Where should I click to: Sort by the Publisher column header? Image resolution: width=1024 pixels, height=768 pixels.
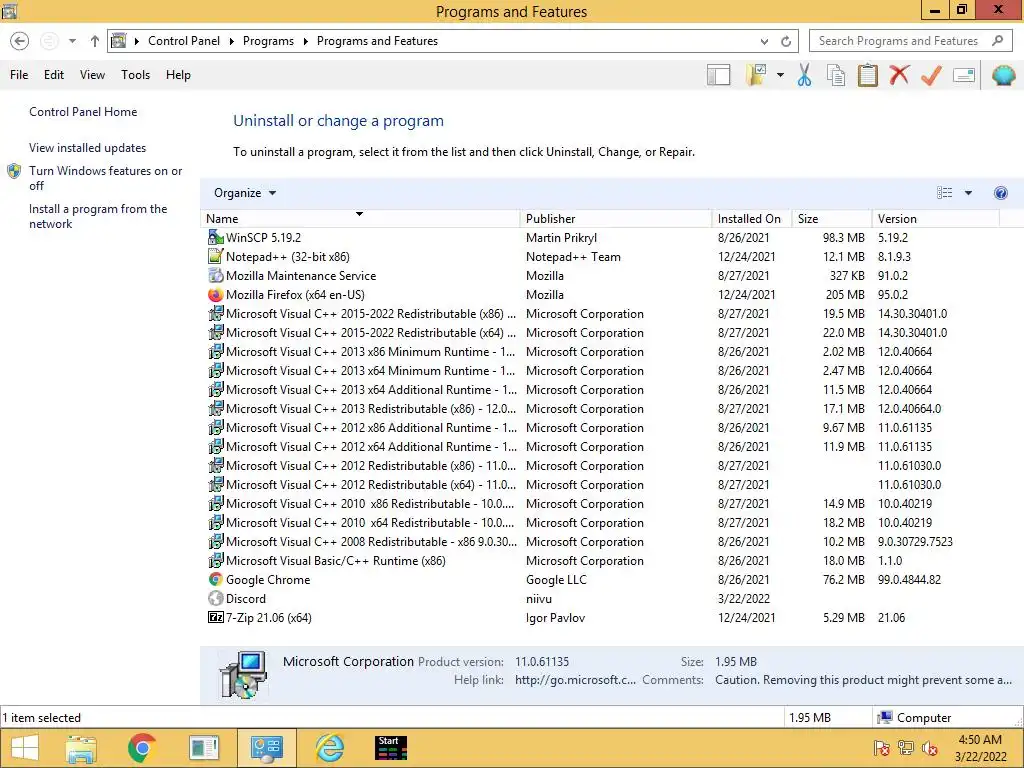pyautogui.click(x=616, y=219)
